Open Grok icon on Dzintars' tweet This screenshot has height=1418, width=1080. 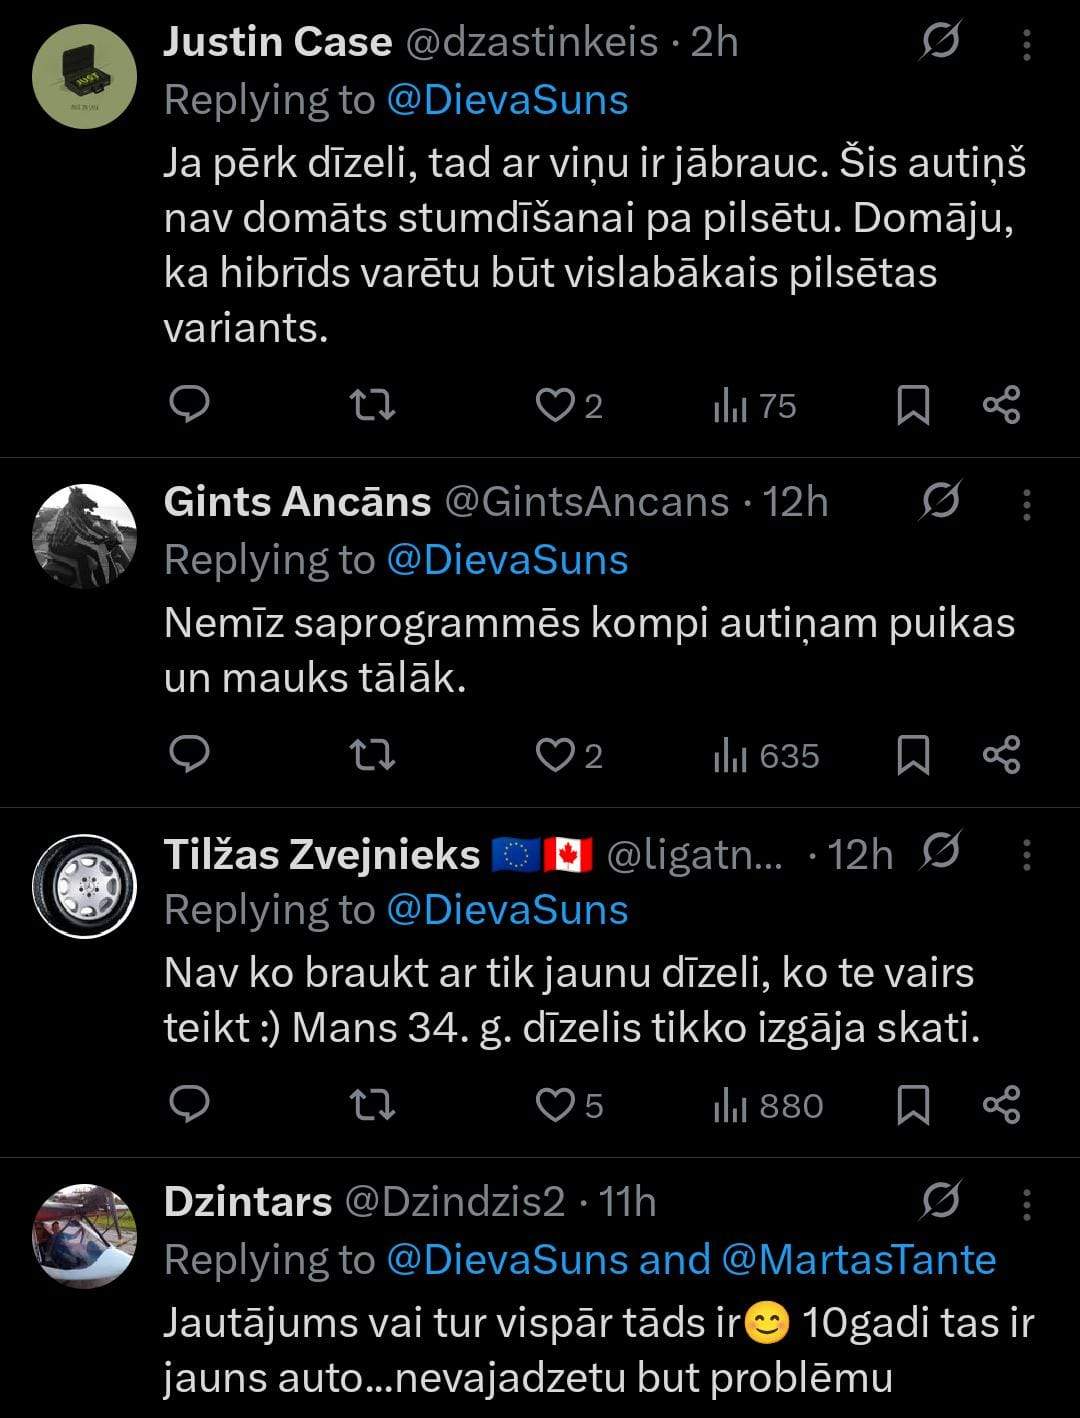tap(939, 1201)
